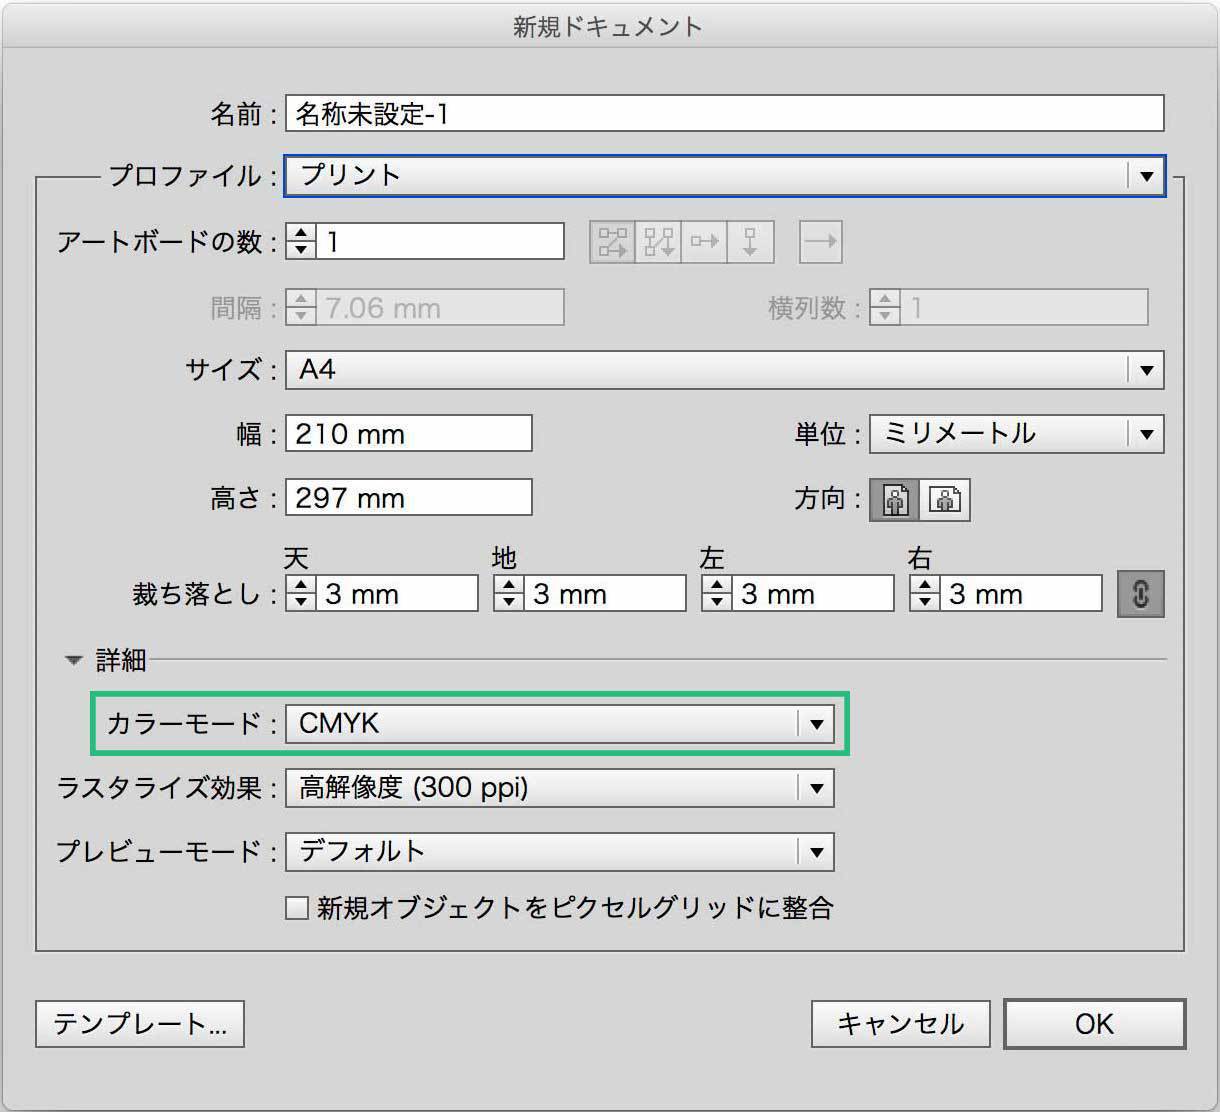The height and width of the screenshot is (1112, 1220).
Task: Select the arrange-by-row artboard layout icon
Action: (x=705, y=241)
